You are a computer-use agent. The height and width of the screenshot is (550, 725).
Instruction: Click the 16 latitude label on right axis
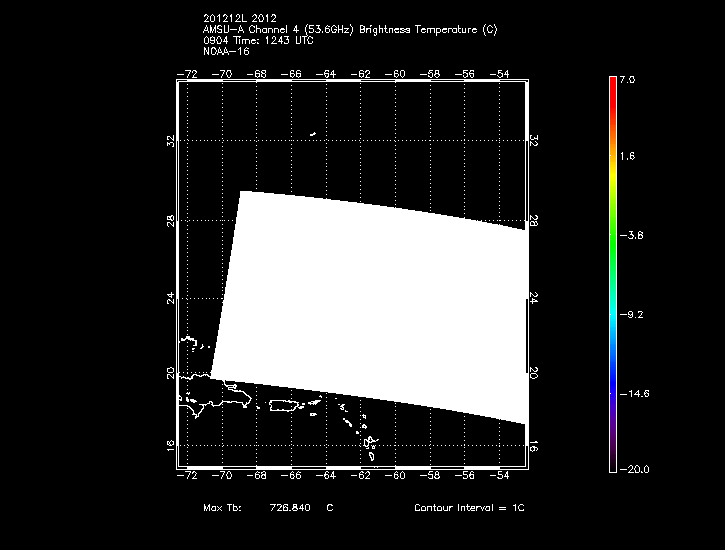(533, 447)
